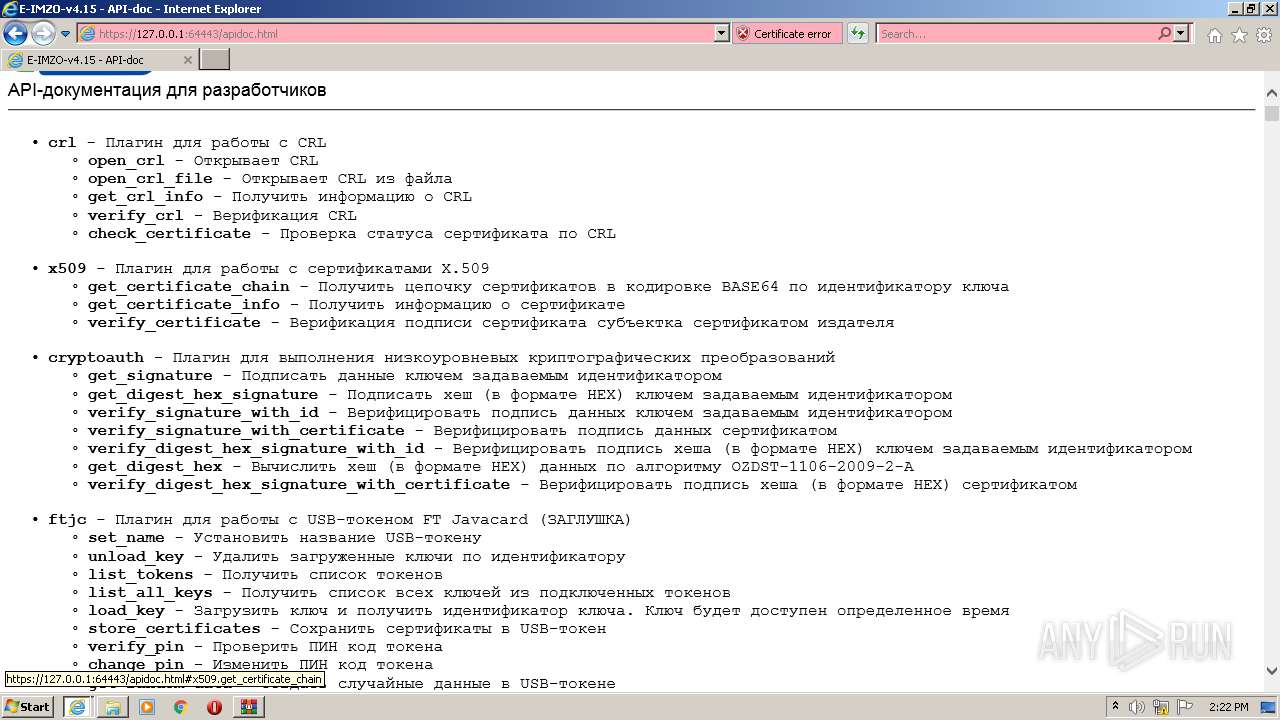Click the browser Back arrow button
This screenshot has width=1280, height=720.
coord(15,34)
